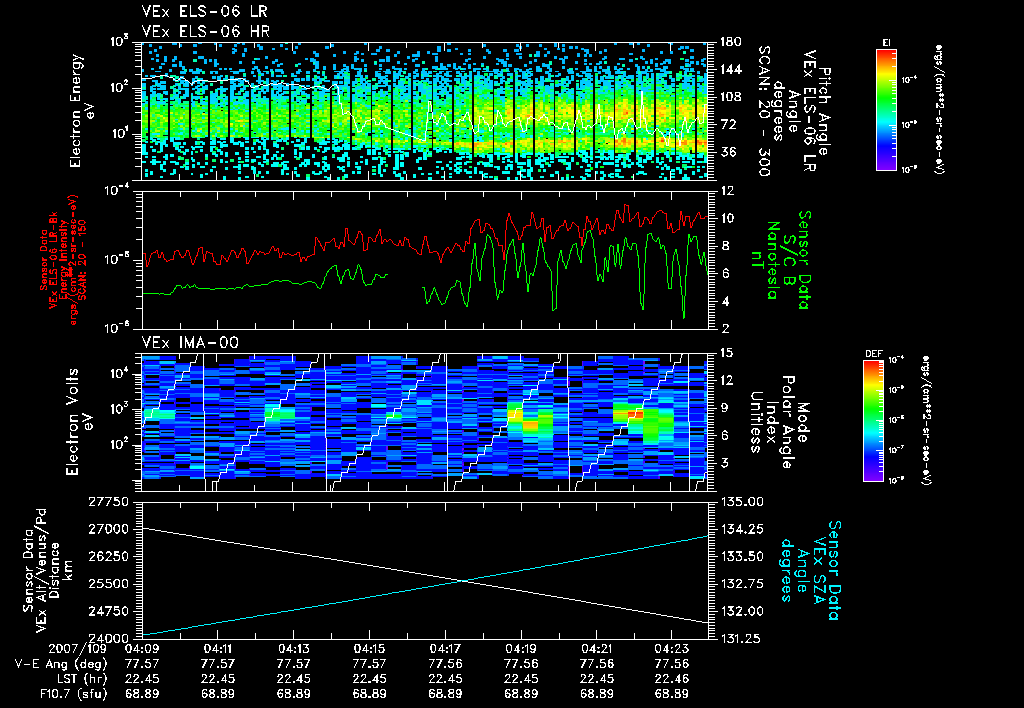Click the polar angle index tick '9'
The height and width of the screenshot is (708, 1024).
723,408
